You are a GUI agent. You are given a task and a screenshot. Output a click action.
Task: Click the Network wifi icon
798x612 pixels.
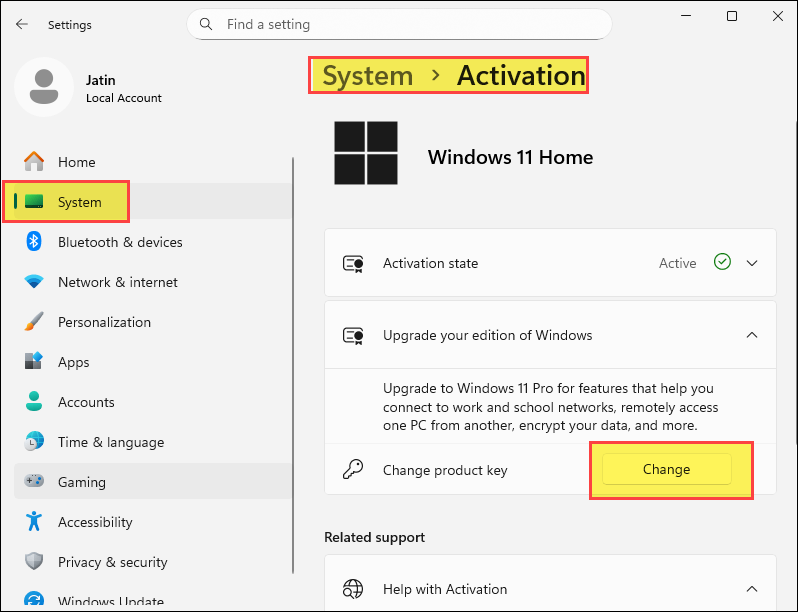click(x=34, y=281)
